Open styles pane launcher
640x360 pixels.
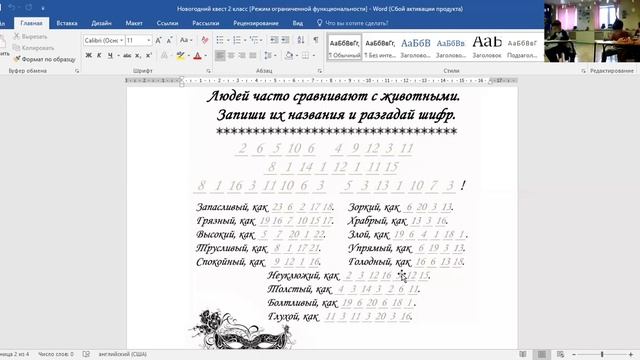(x=583, y=71)
